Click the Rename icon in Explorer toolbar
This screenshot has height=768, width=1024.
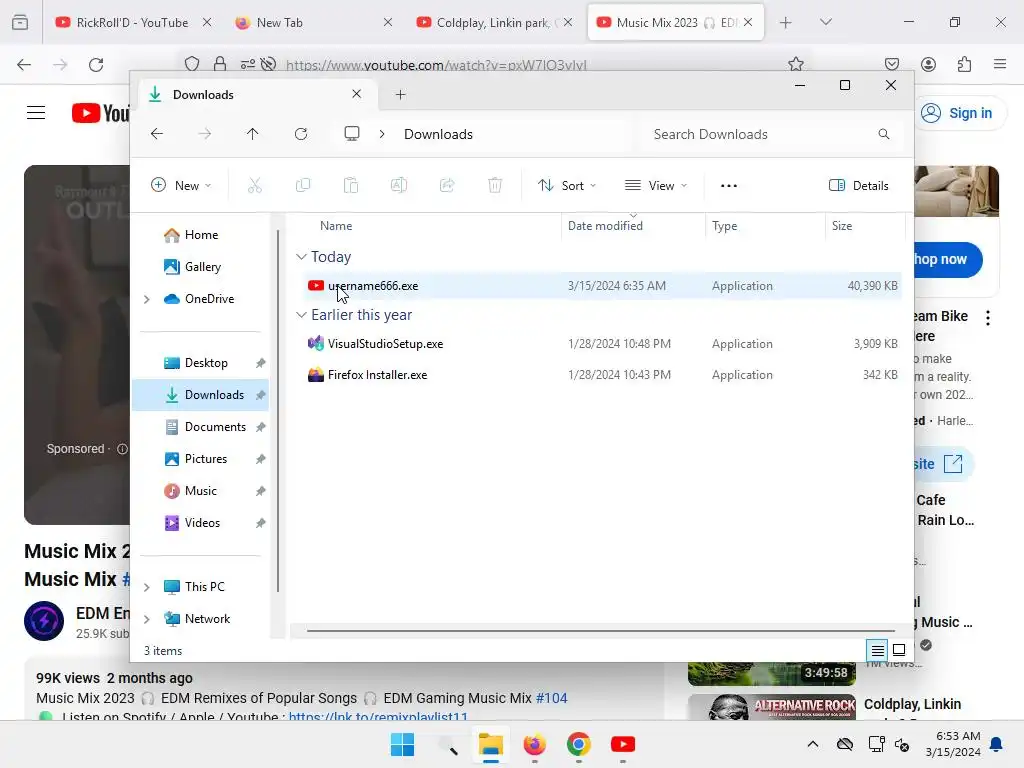point(399,185)
